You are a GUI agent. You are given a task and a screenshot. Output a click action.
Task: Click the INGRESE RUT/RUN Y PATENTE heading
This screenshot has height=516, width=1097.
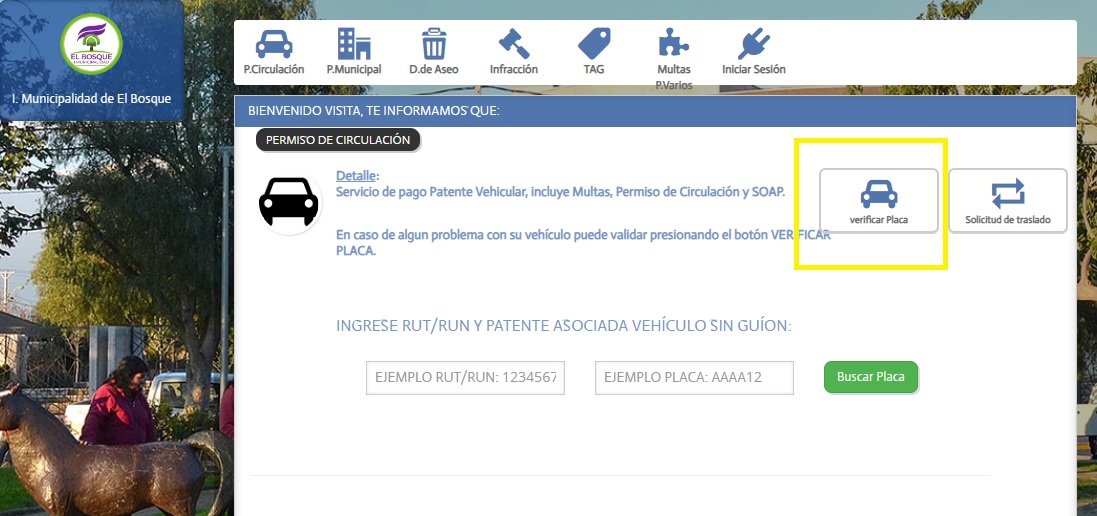point(564,326)
